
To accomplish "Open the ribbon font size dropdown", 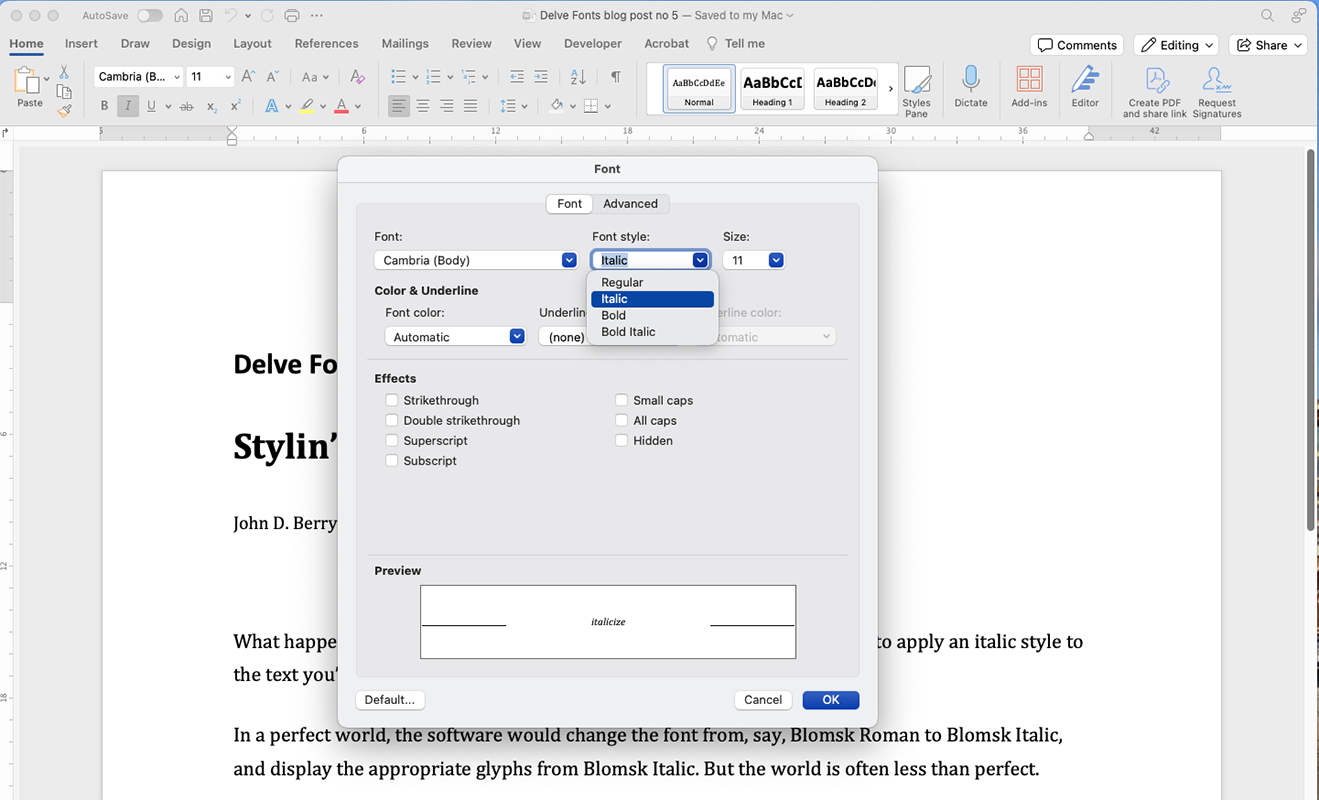I will 228,77.
